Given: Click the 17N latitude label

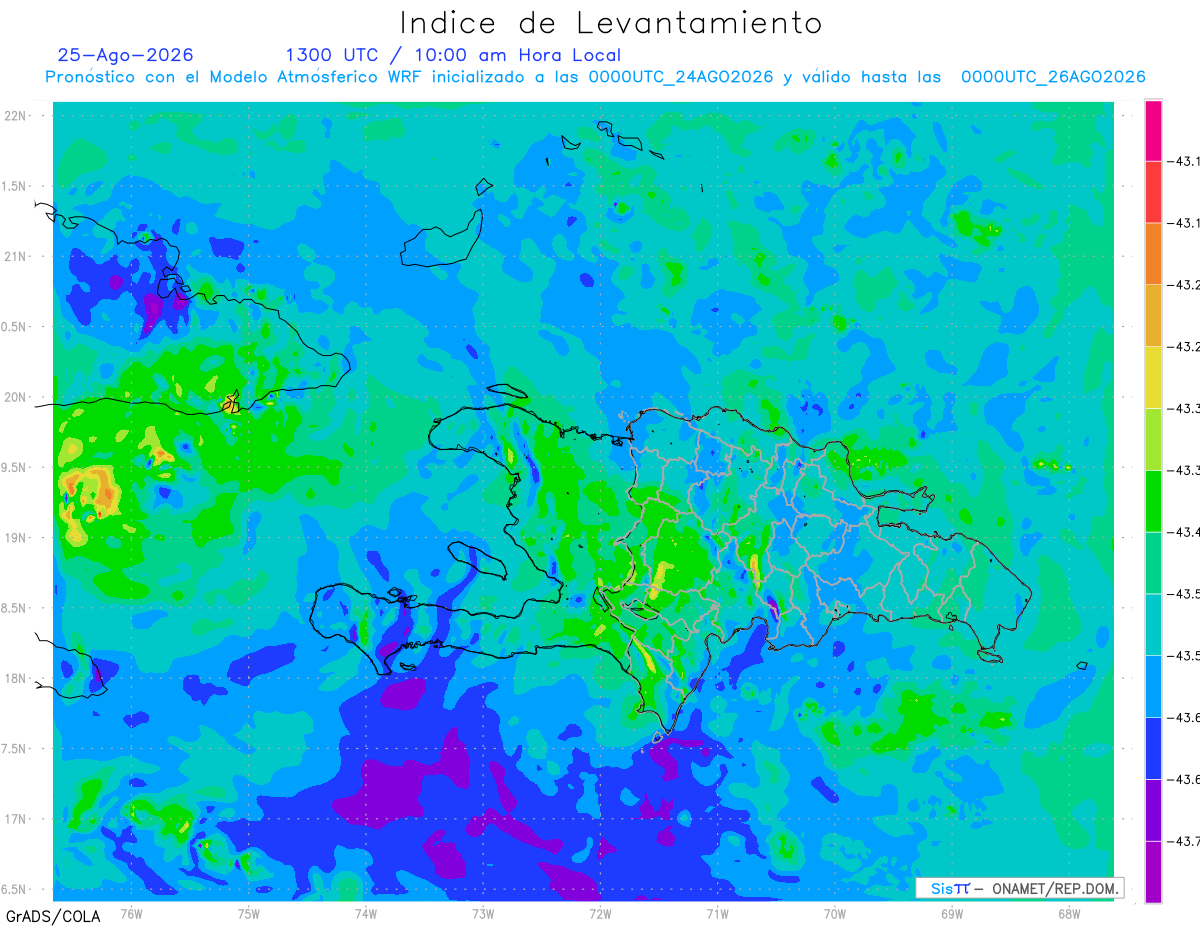Looking at the screenshot, I should 16,819.
